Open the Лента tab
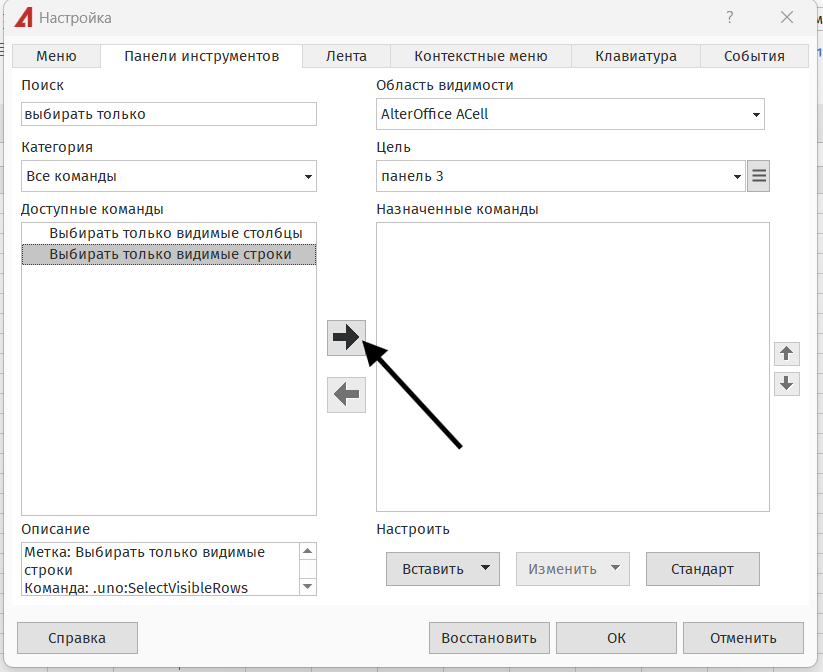 [346, 56]
